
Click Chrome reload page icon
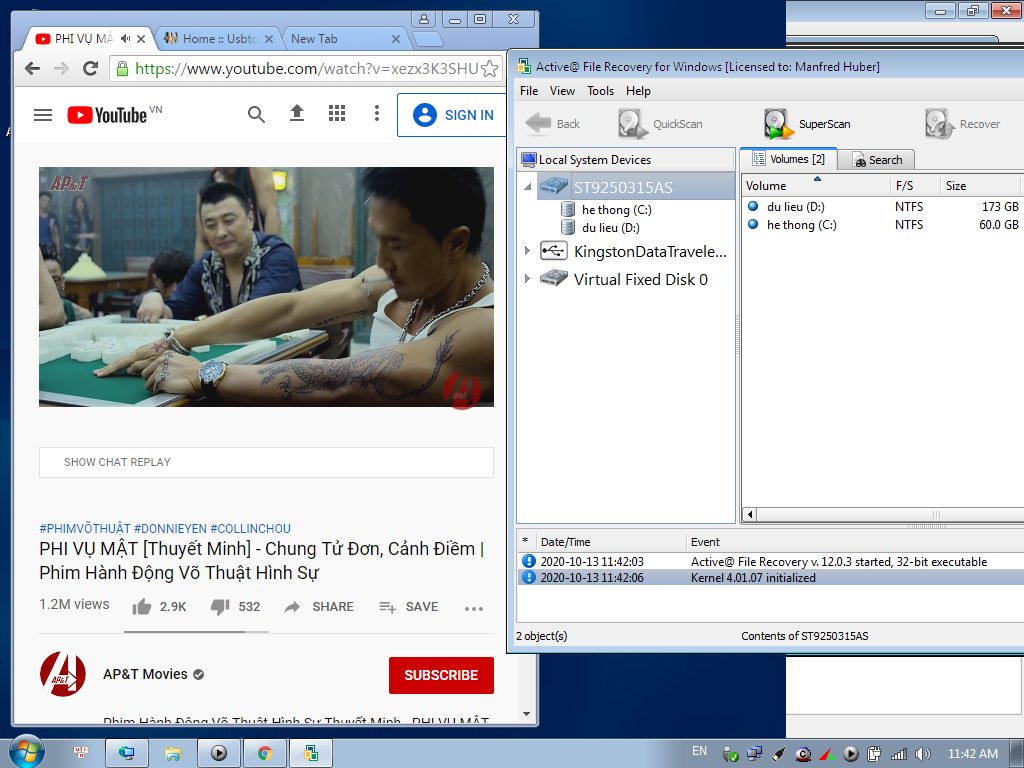pos(91,69)
